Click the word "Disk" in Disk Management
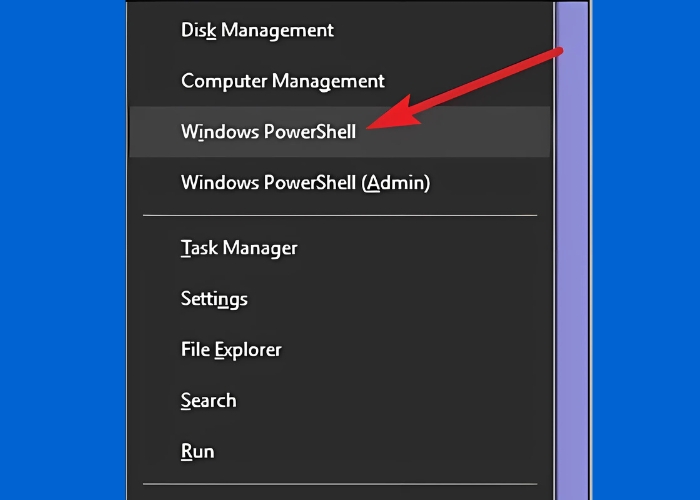This screenshot has width=700, height=500. click(197, 29)
